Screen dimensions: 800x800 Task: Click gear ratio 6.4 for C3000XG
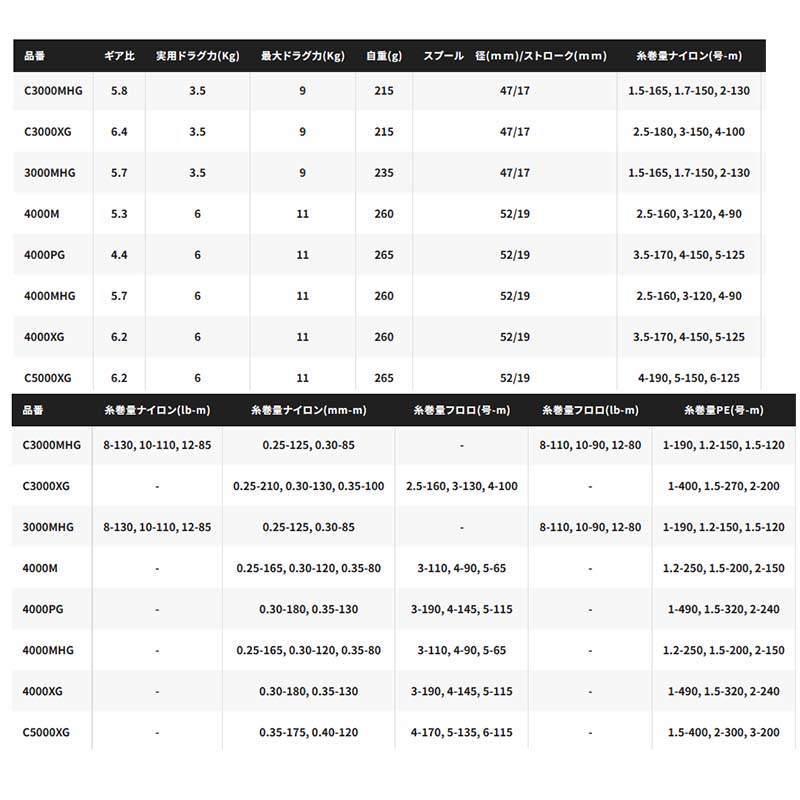click(x=120, y=132)
